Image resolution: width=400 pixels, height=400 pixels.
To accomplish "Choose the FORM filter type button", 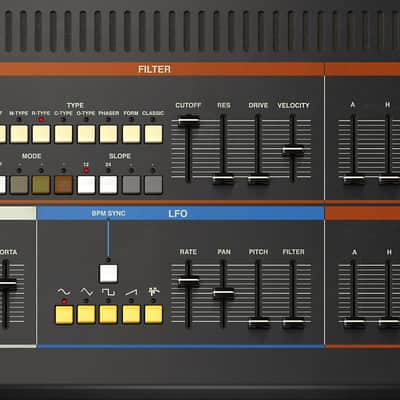I will [x=131, y=134].
